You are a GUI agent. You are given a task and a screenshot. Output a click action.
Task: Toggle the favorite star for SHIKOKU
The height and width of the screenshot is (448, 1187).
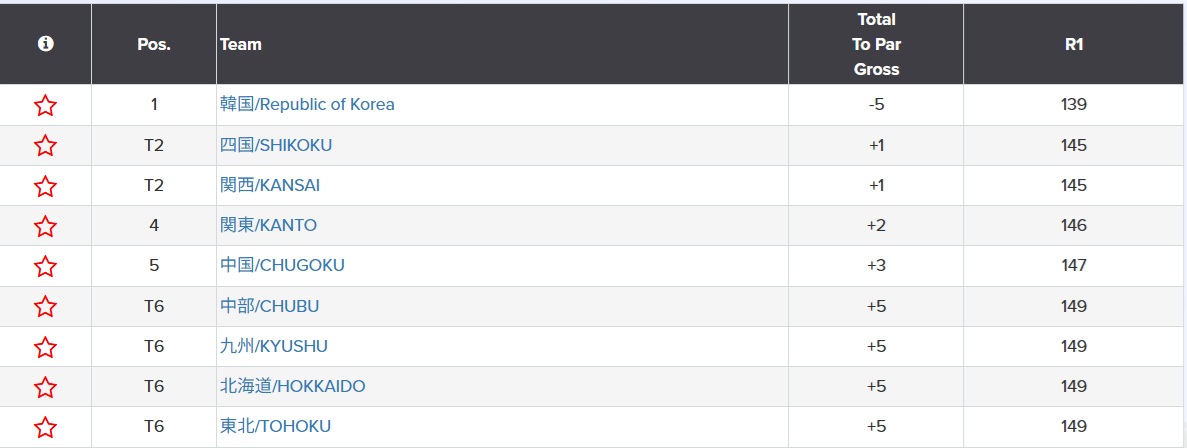click(45, 146)
